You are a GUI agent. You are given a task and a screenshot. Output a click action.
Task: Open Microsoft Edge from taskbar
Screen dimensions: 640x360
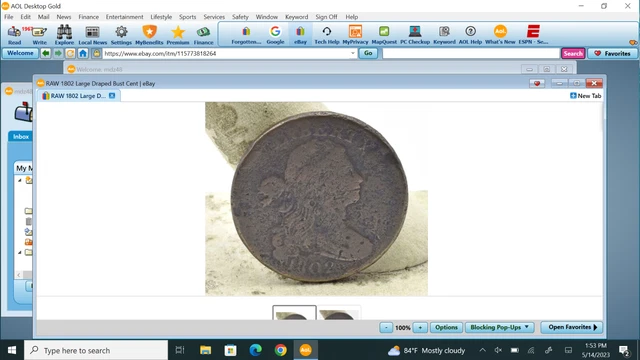click(x=256, y=350)
